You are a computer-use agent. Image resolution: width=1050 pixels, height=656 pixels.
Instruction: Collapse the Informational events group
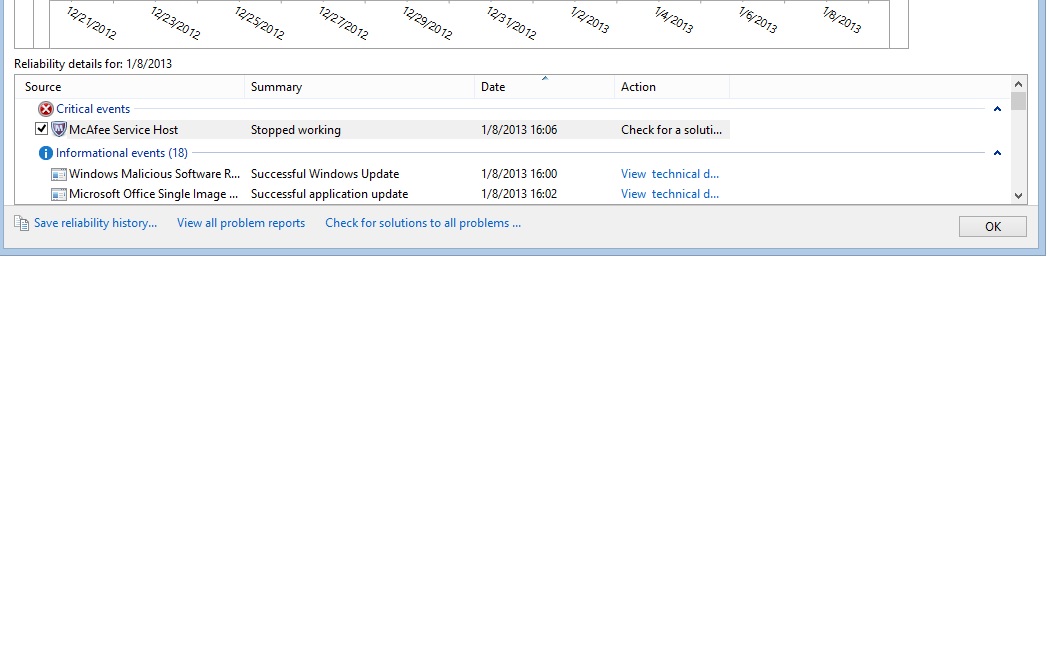(x=997, y=153)
